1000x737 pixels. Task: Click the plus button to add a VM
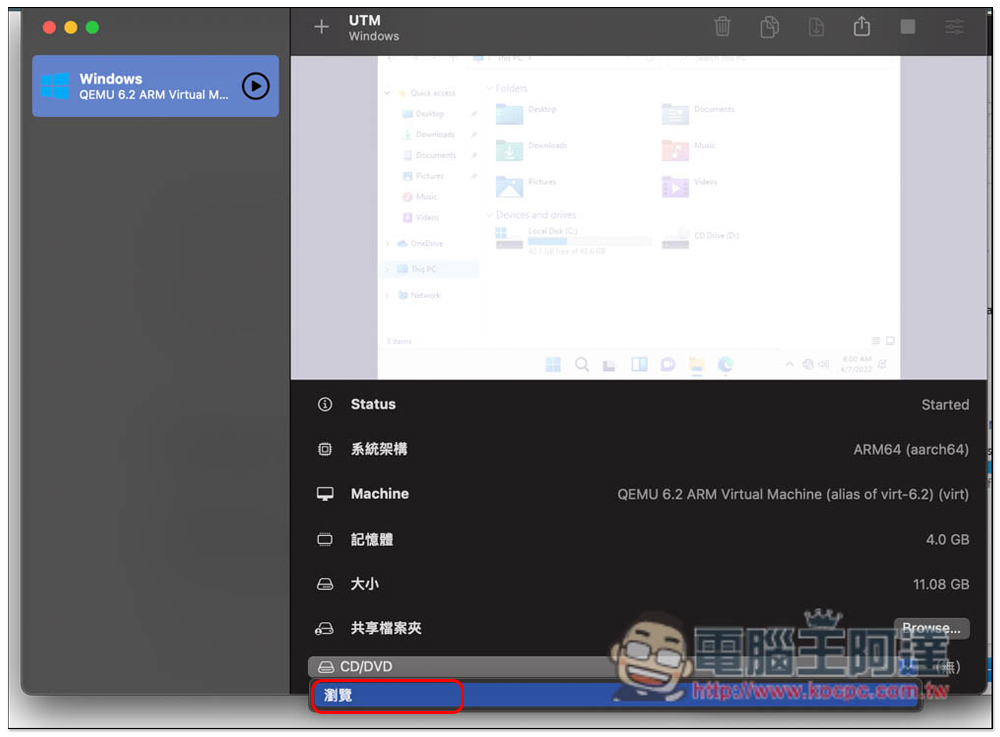[x=321, y=27]
